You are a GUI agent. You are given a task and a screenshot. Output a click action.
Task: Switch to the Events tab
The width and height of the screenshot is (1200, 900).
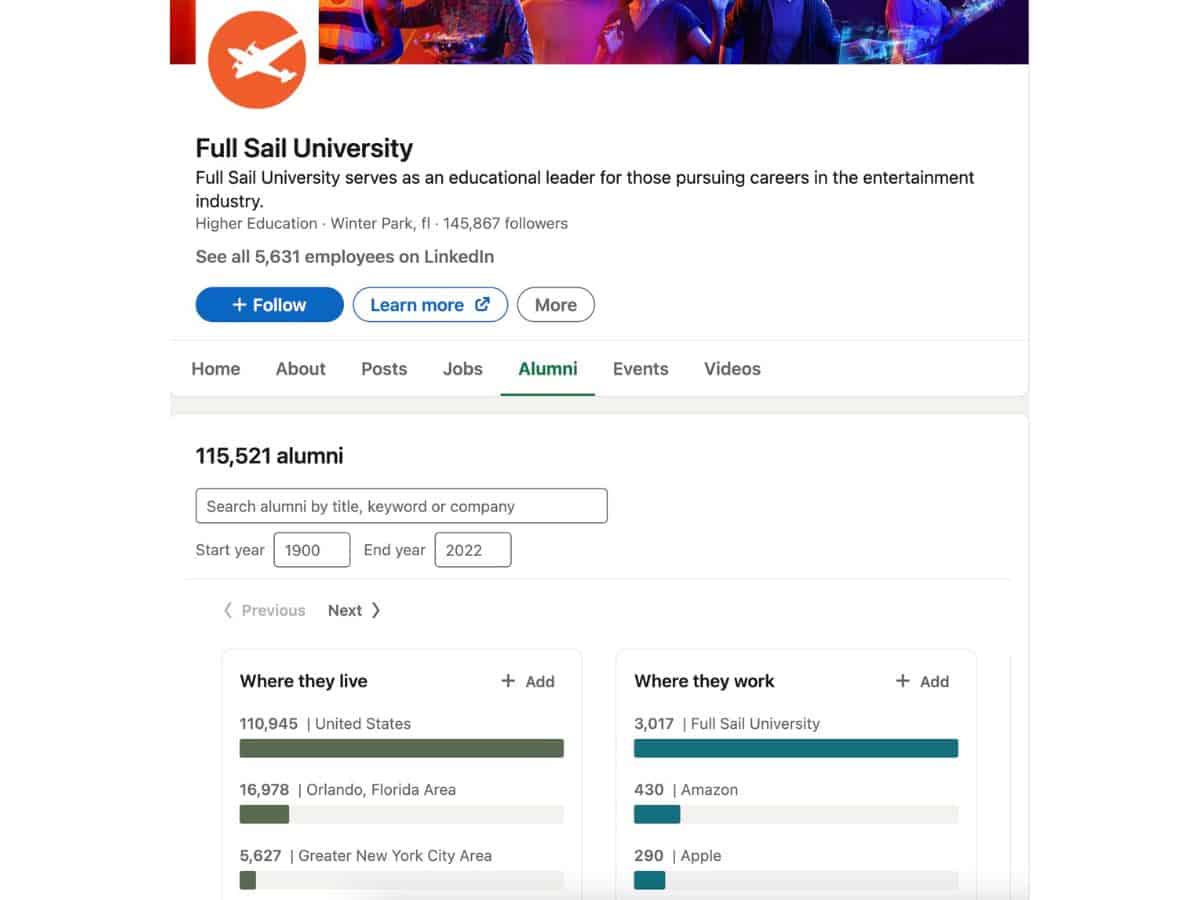[x=640, y=369]
